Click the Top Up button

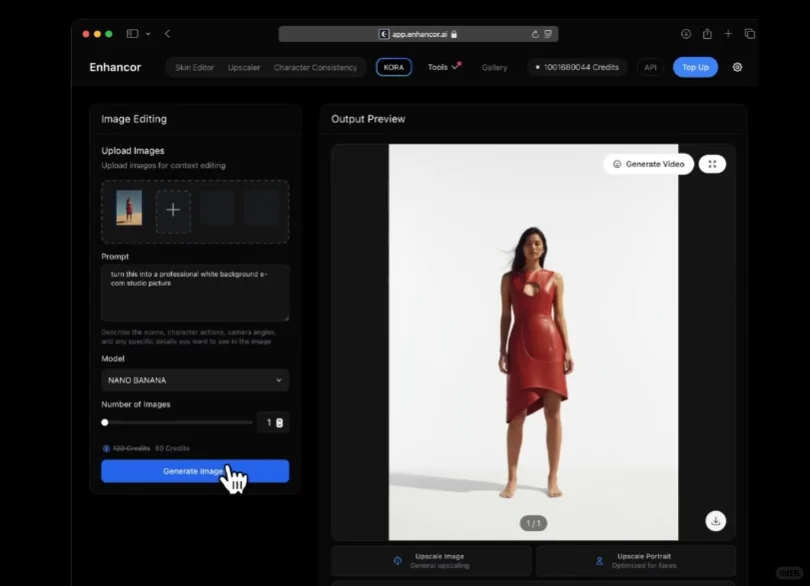click(x=695, y=67)
